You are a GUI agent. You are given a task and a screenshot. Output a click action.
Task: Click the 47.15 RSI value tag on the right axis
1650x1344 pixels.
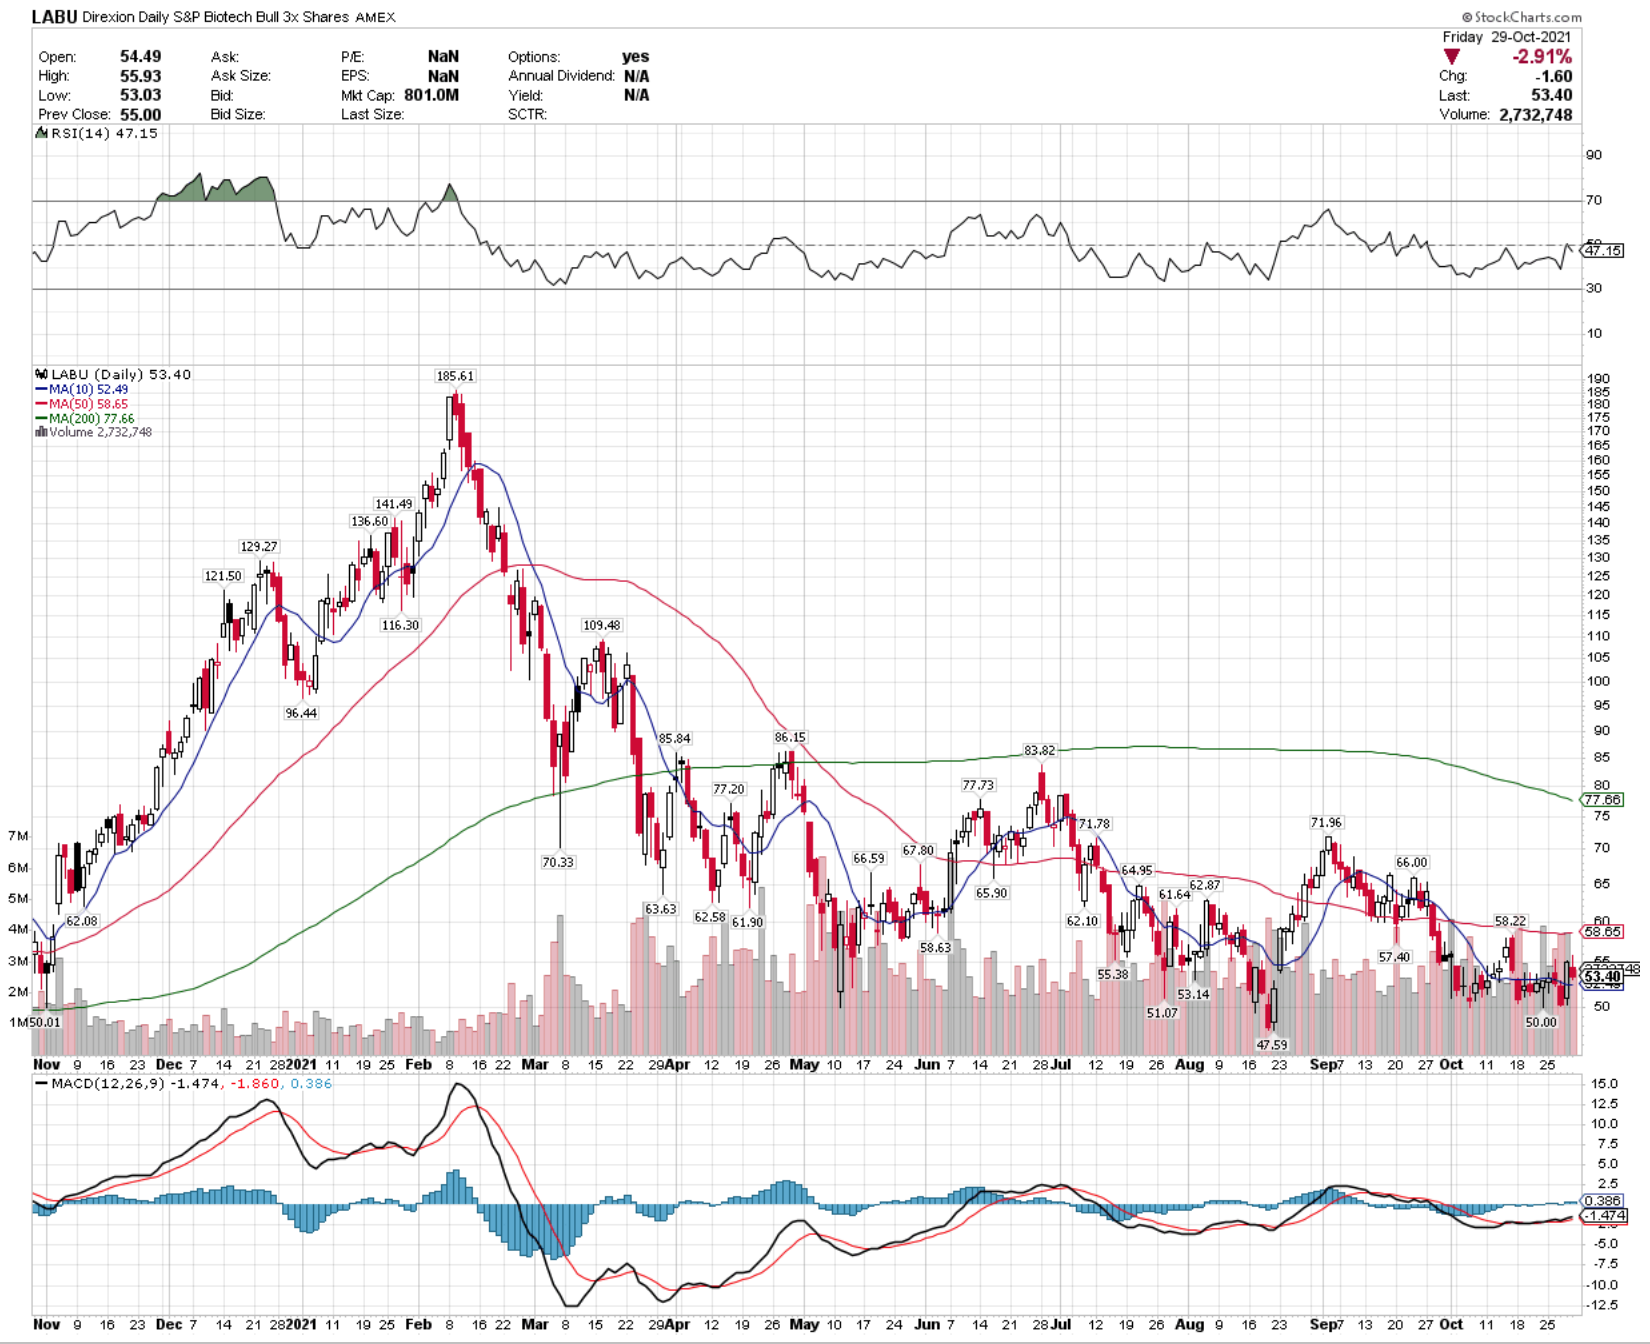1603,250
